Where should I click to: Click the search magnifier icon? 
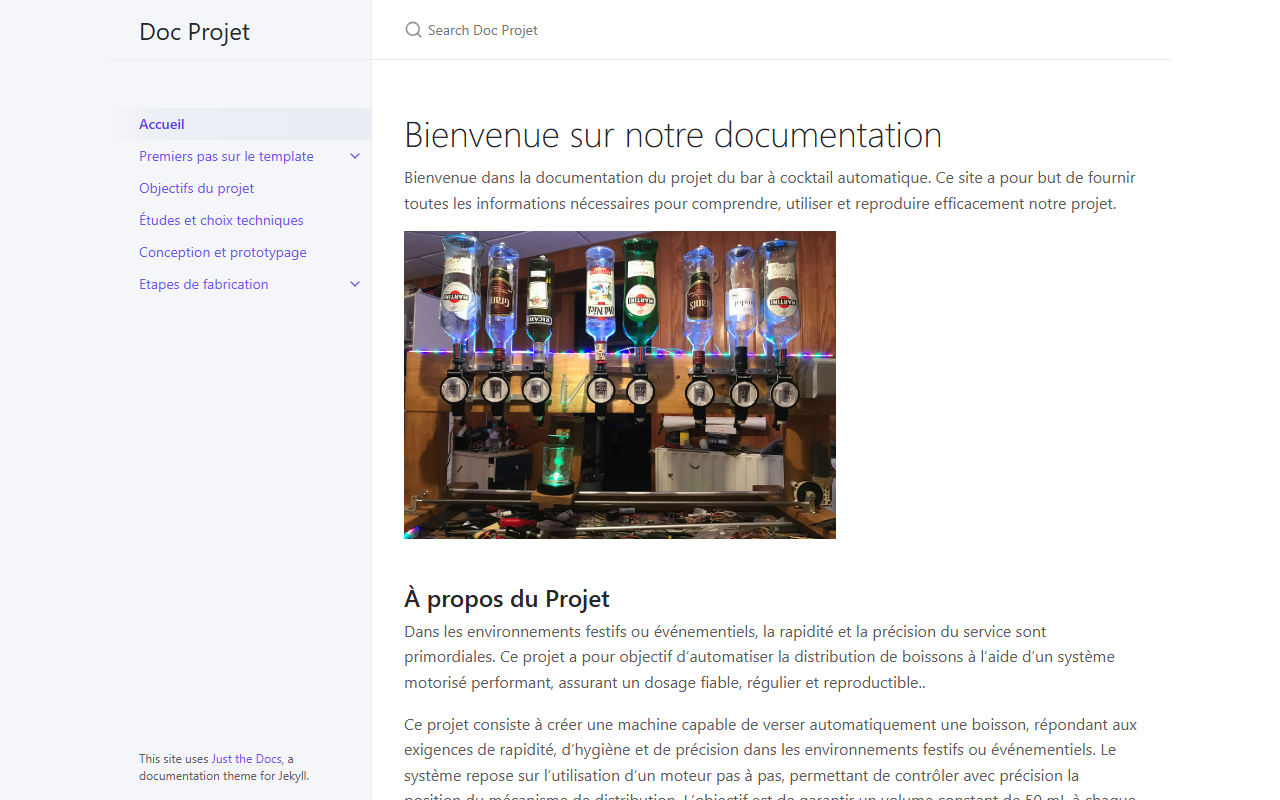pos(413,30)
